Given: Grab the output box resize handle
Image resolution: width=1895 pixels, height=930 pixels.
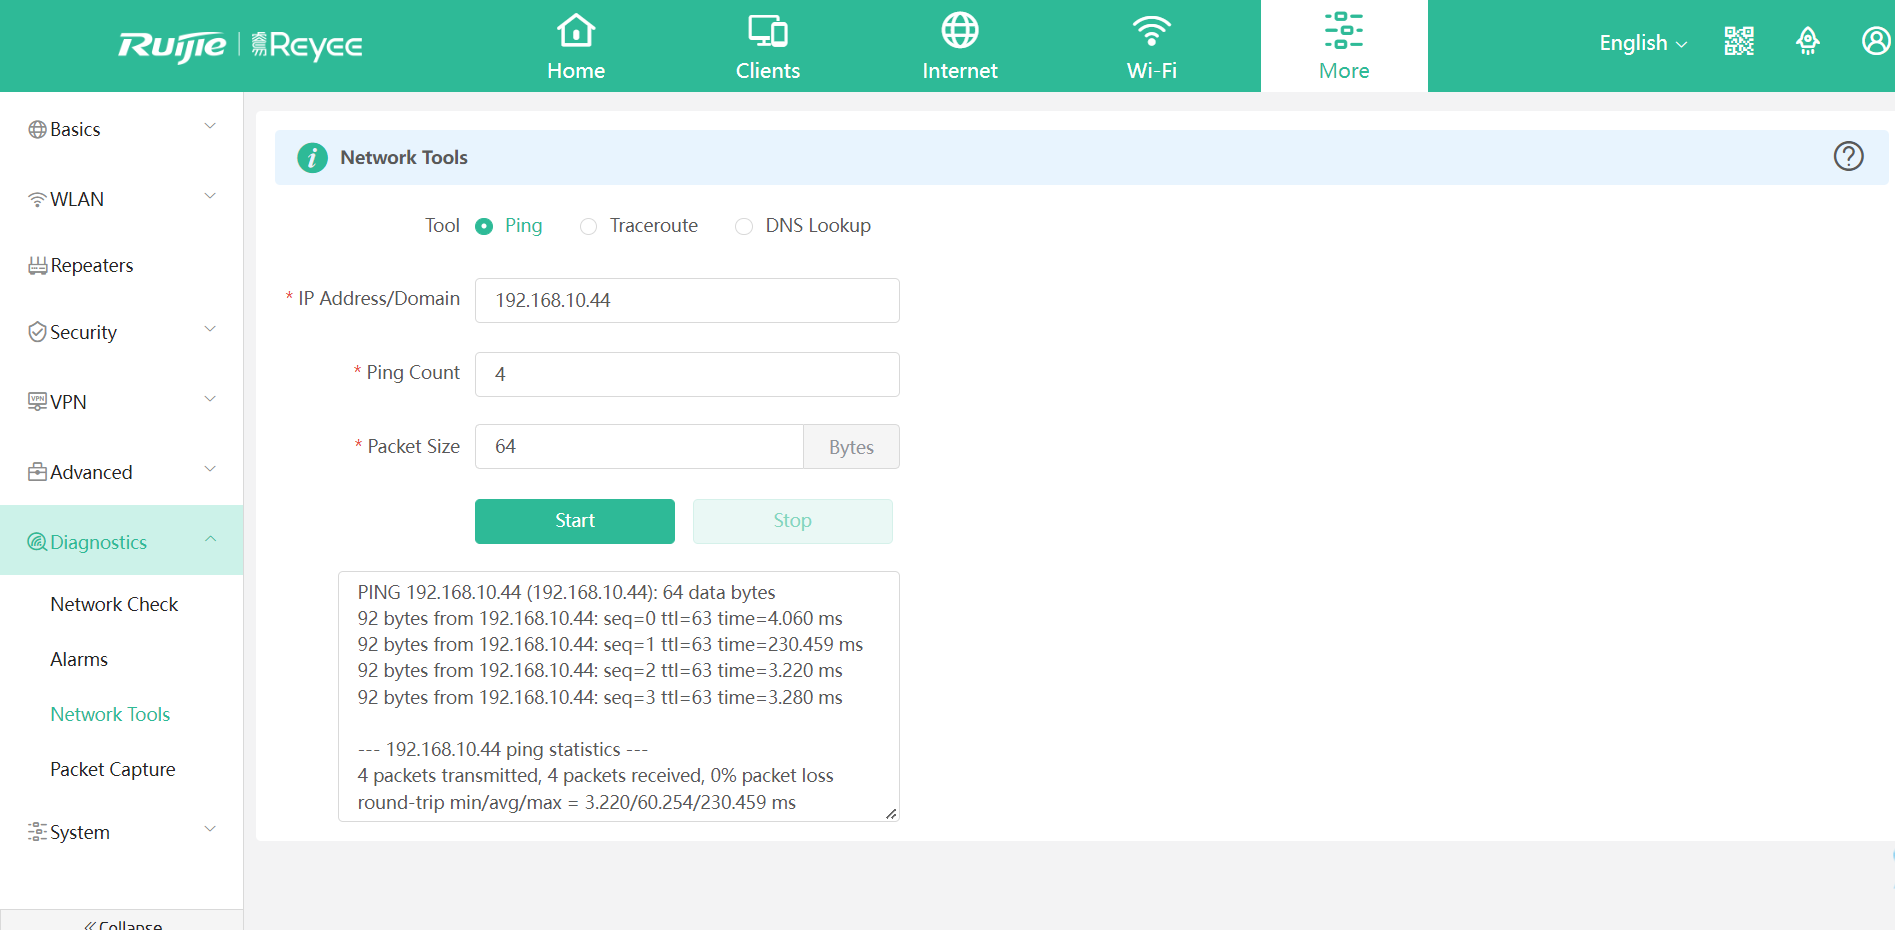Looking at the screenshot, I should 891,813.
